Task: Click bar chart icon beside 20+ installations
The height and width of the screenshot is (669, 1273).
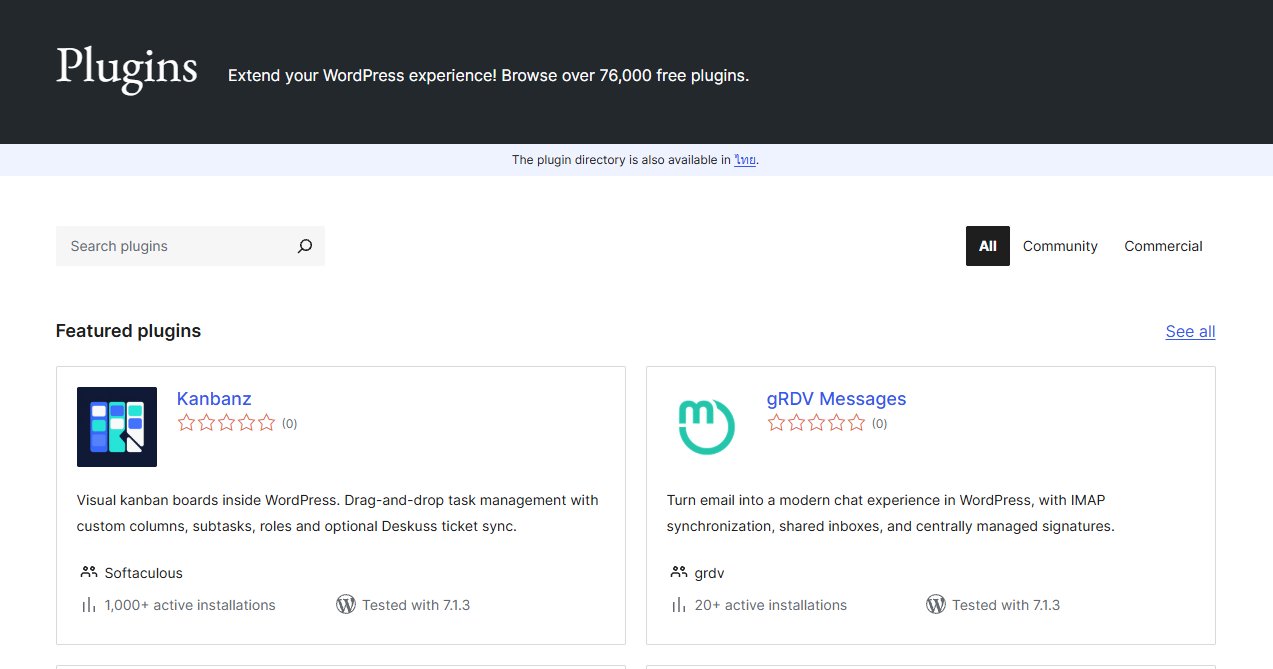Action: click(x=678, y=605)
